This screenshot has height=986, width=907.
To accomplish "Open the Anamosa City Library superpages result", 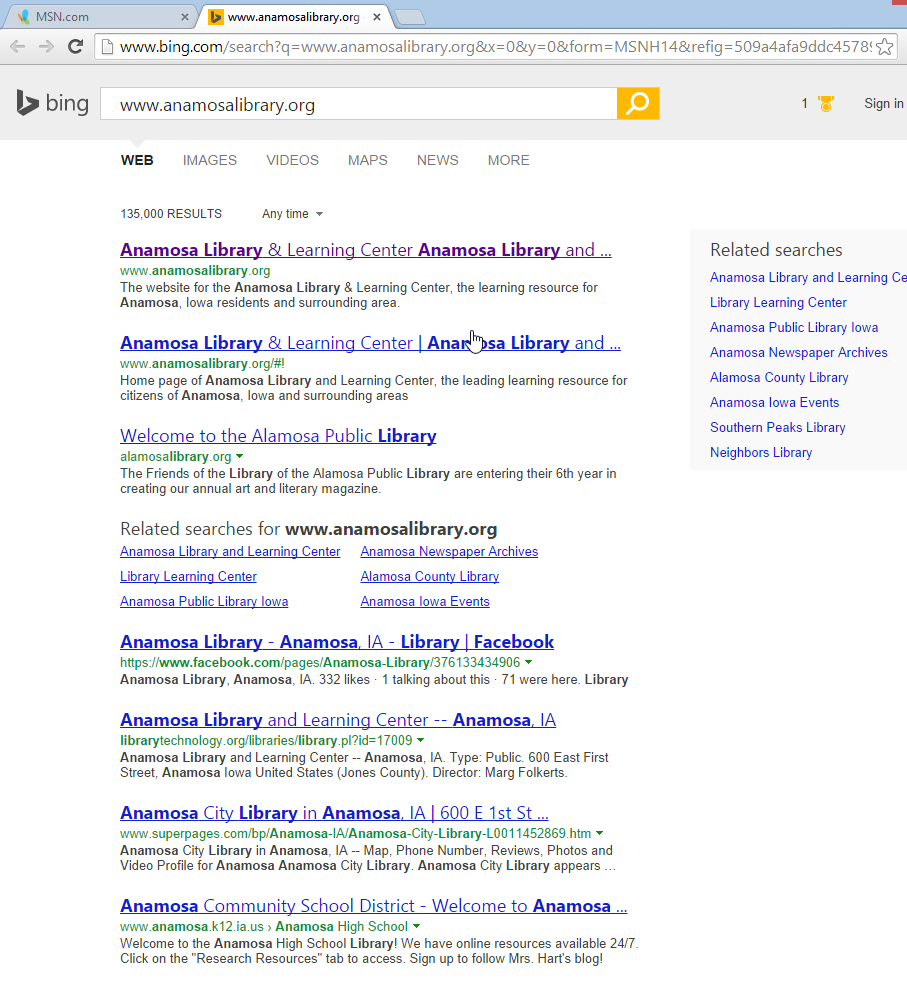I will tap(334, 813).
